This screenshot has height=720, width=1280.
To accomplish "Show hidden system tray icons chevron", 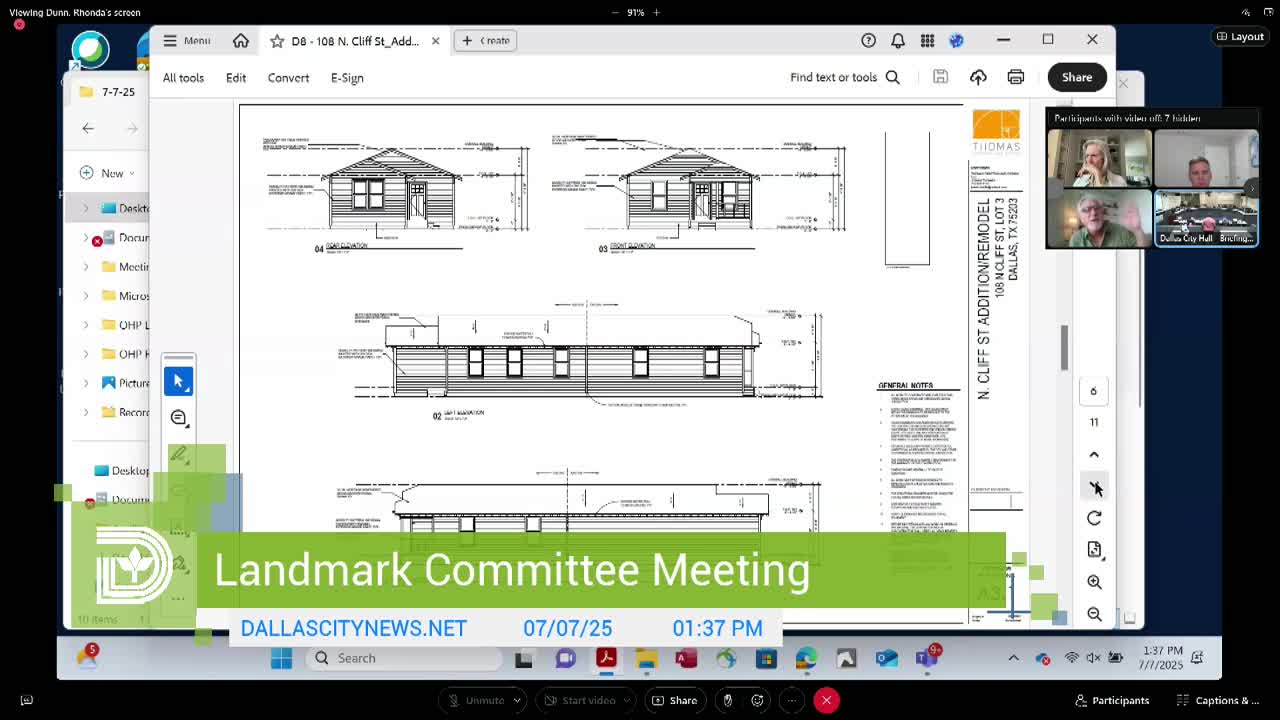I will tap(1013, 658).
